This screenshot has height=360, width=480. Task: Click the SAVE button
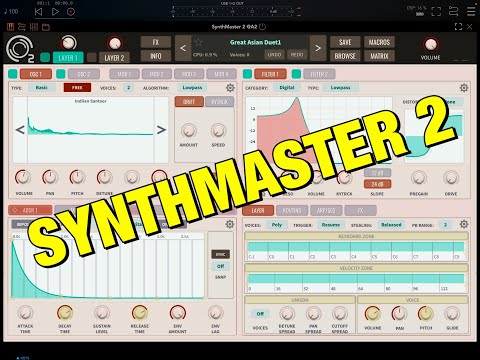[345, 42]
